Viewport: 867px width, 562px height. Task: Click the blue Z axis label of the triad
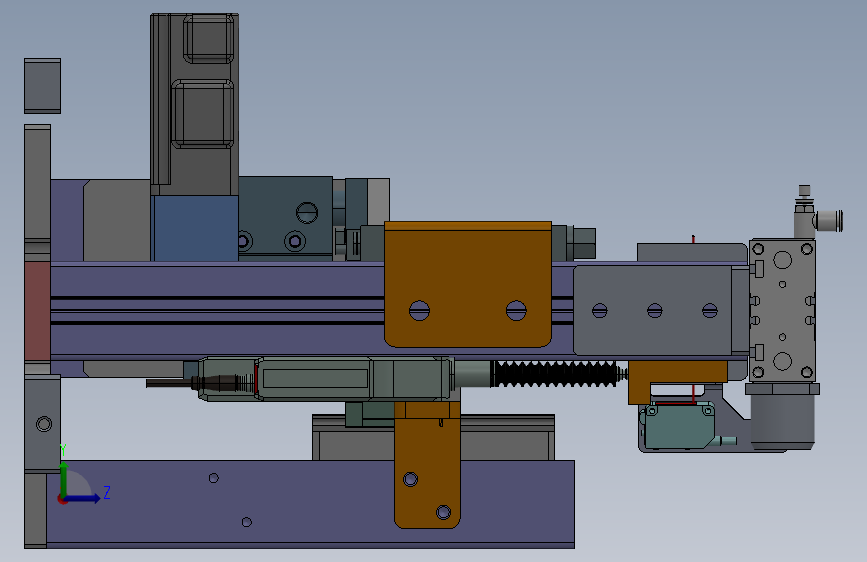coord(107,492)
